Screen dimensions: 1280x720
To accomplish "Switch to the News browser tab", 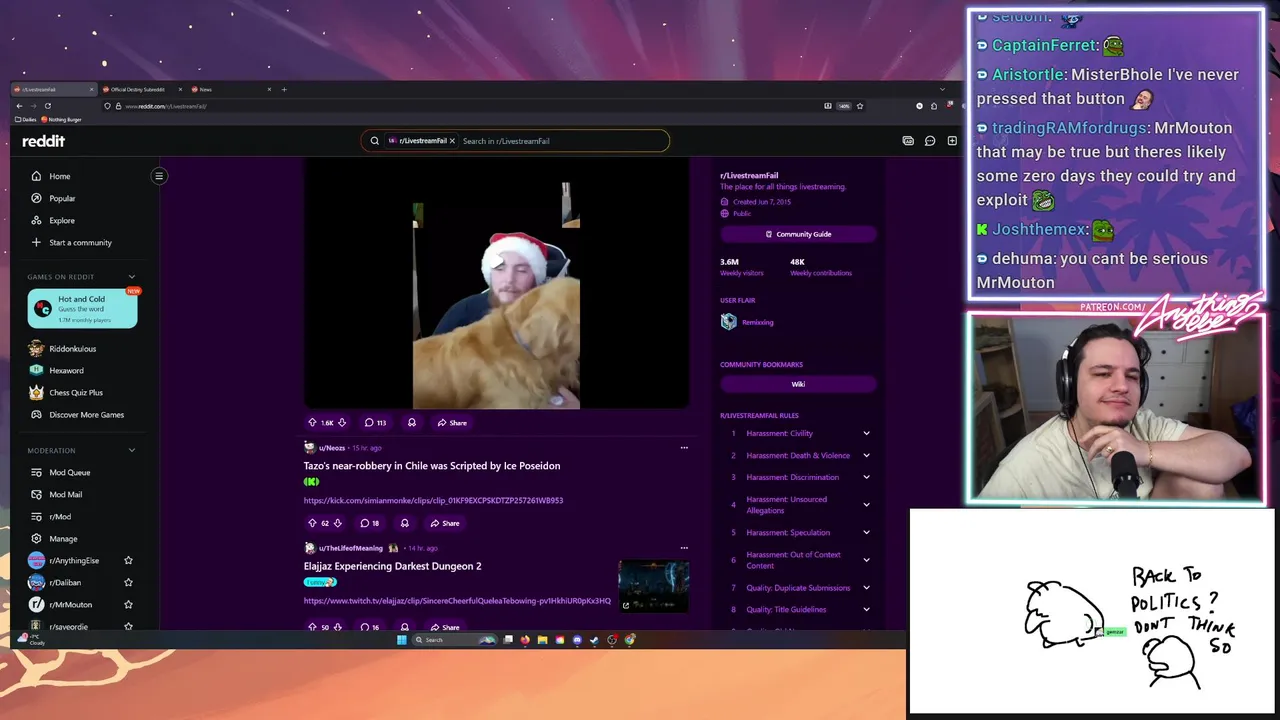I will click(230, 90).
